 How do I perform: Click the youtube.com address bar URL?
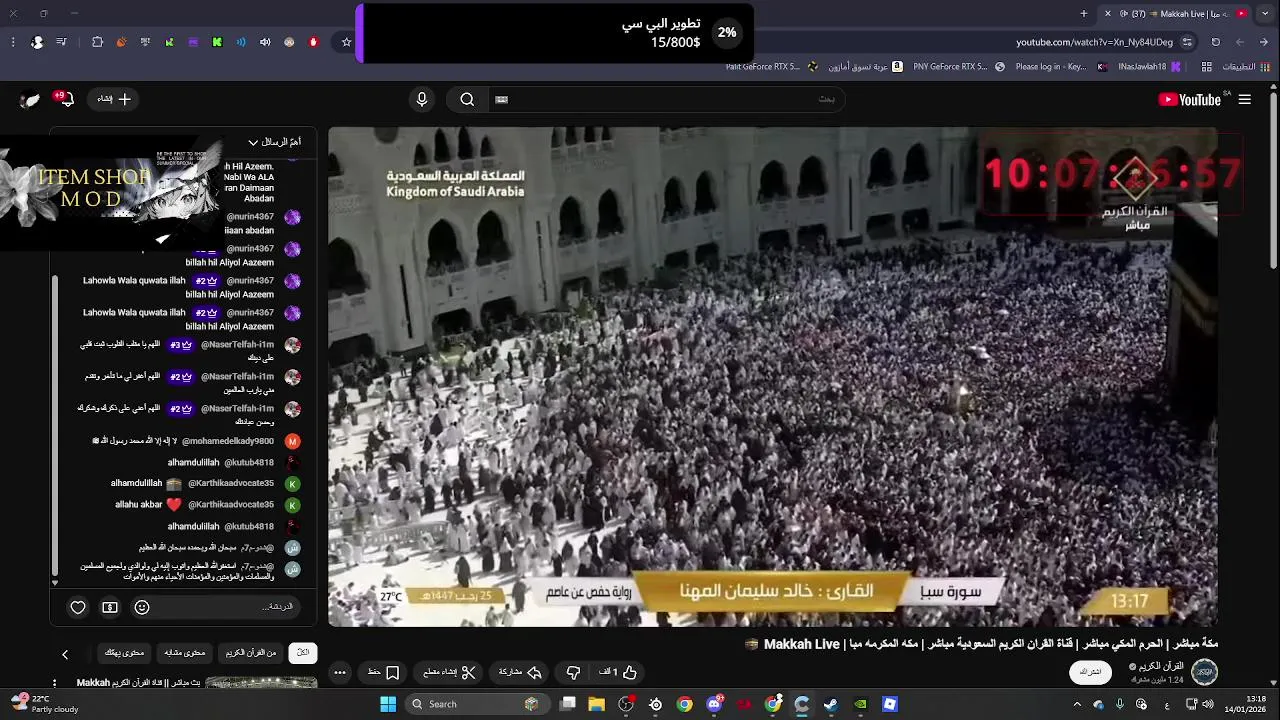pyautogui.click(x=1094, y=42)
